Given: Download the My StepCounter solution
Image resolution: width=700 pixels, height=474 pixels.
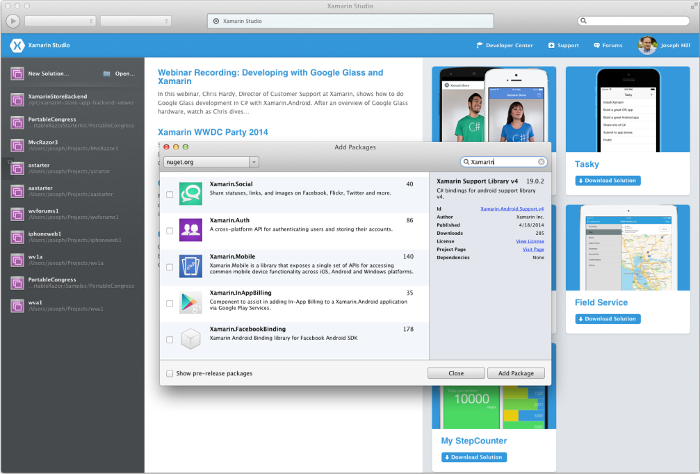Looking at the screenshot, I should tap(474, 457).
